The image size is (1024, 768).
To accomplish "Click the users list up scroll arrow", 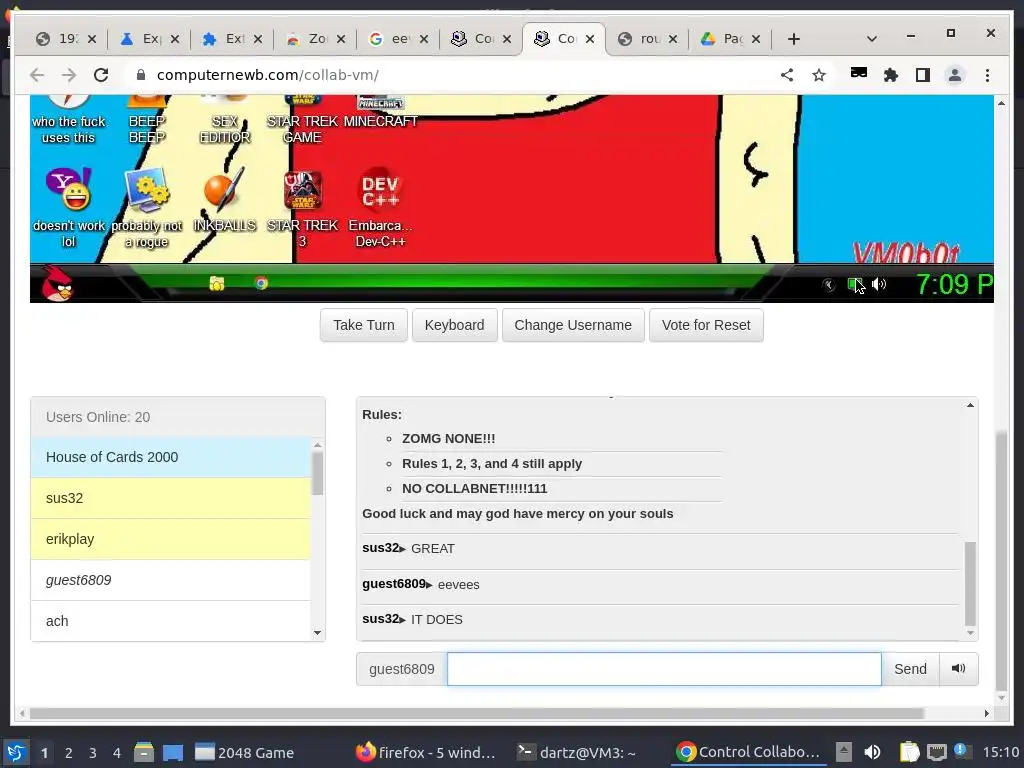I will click(317, 445).
